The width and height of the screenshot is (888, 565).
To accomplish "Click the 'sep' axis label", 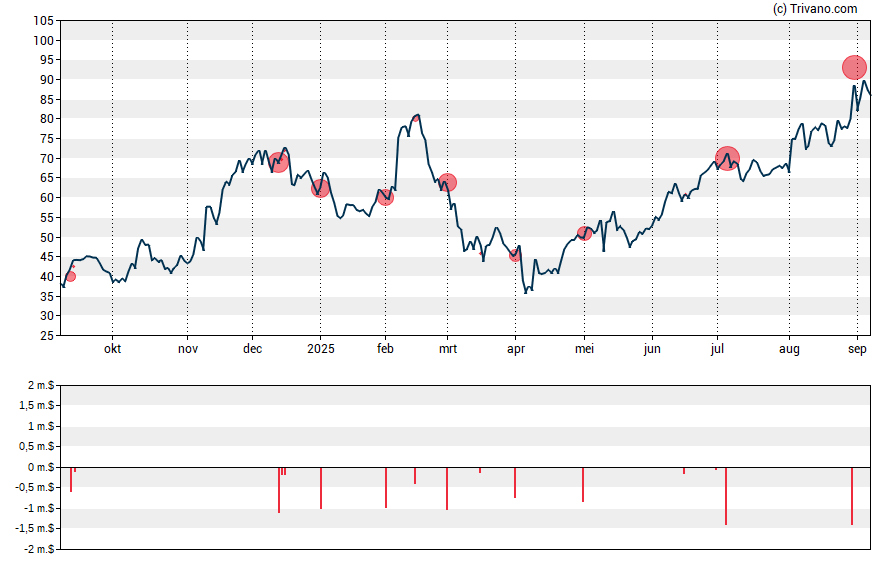I will 857,349.
